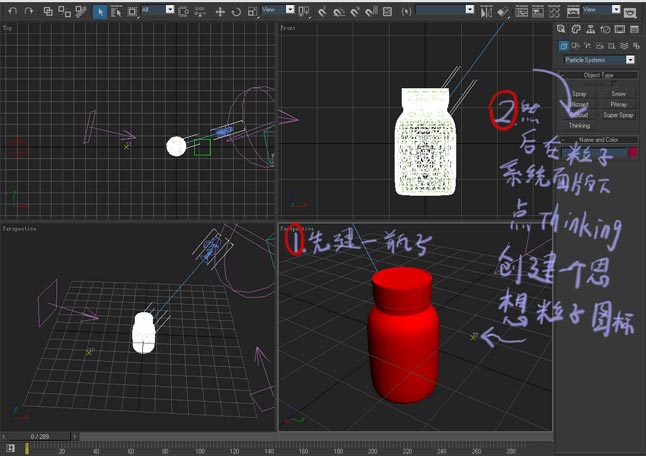Image resolution: width=646 pixels, height=456 pixels.
Task: Click the Redo arrow in toolbar
Action: [x=28, y=11]
